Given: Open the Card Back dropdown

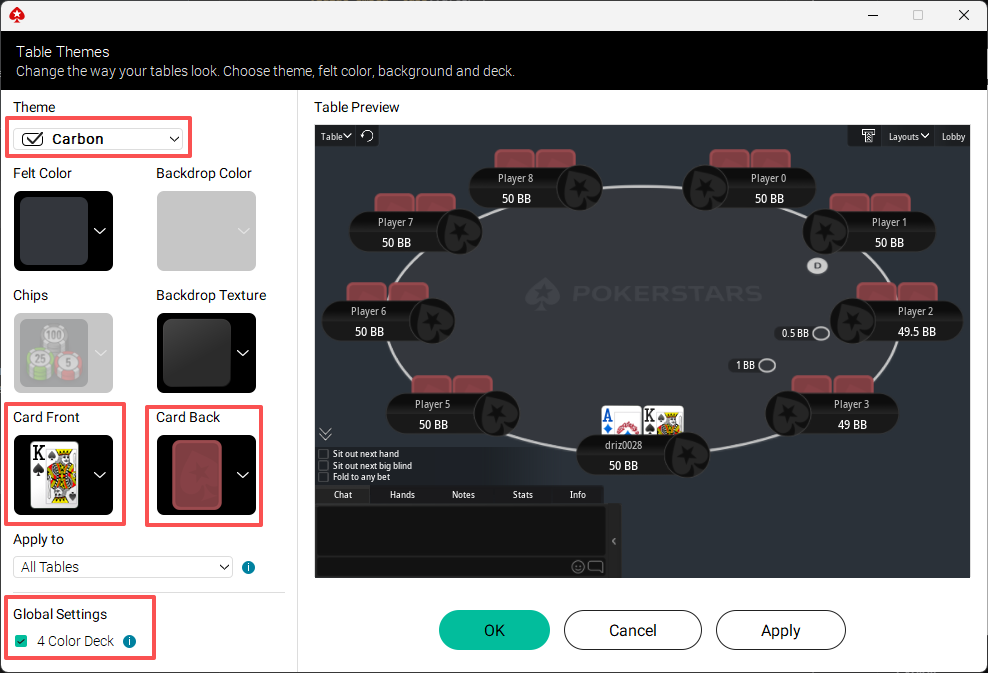Looking at the screenshot, I should click(x=243, y=475).
